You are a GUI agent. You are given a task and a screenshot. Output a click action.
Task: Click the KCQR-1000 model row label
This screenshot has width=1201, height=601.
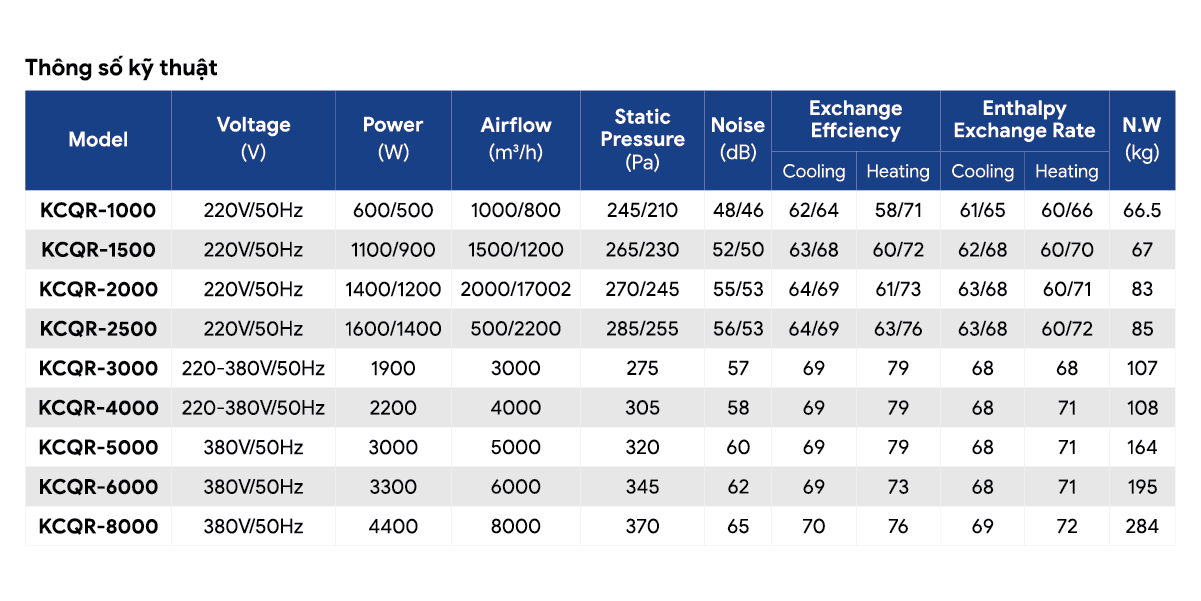[98, 211]
